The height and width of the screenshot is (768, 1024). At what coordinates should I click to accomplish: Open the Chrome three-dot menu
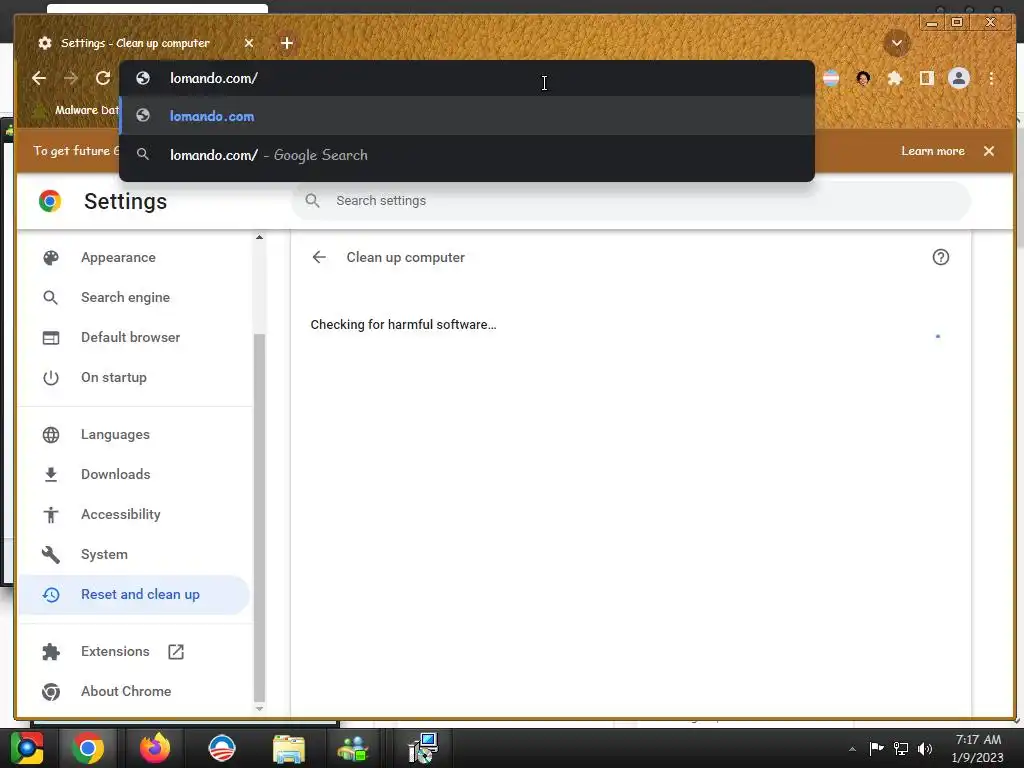coord(991,78)
